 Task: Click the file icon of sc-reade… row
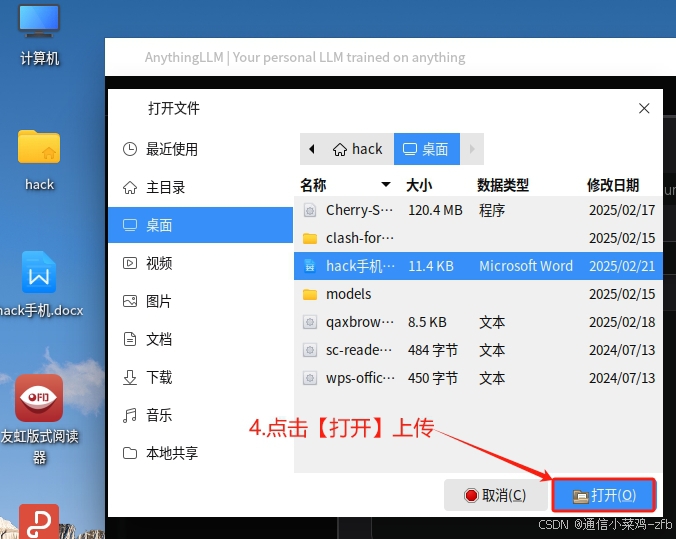[310, 350]
